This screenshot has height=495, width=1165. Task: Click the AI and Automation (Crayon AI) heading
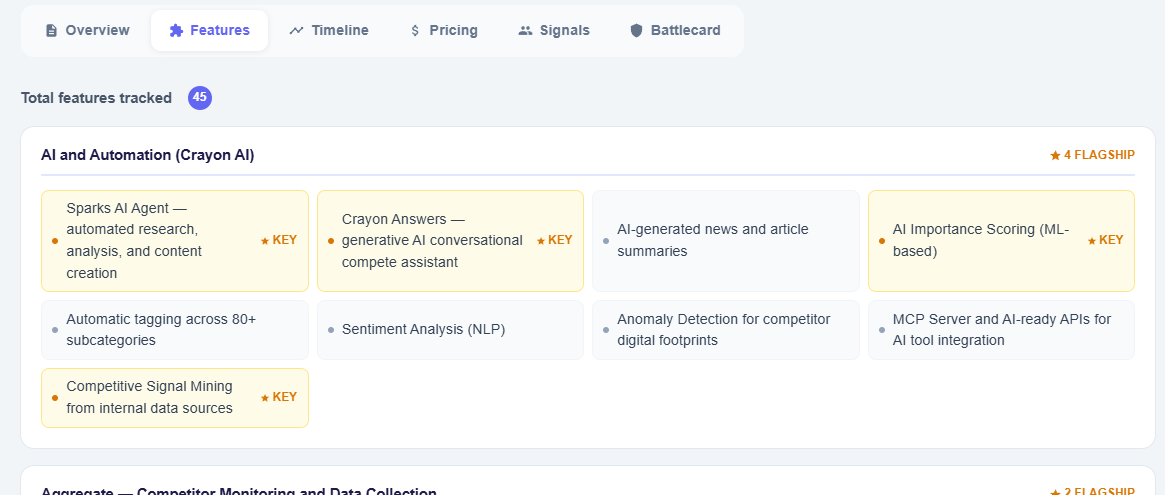(x=148, y=155)
